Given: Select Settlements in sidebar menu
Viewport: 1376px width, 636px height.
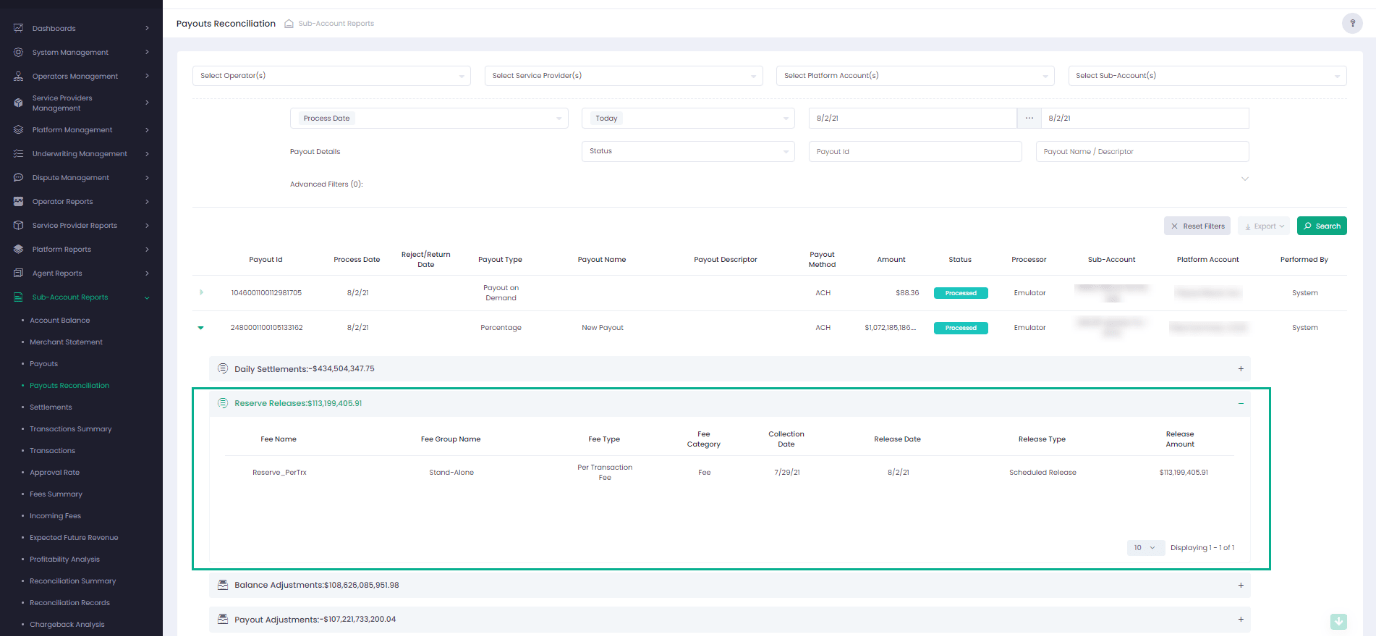Looking at the screenshot, I should click(x=51, y=407).
